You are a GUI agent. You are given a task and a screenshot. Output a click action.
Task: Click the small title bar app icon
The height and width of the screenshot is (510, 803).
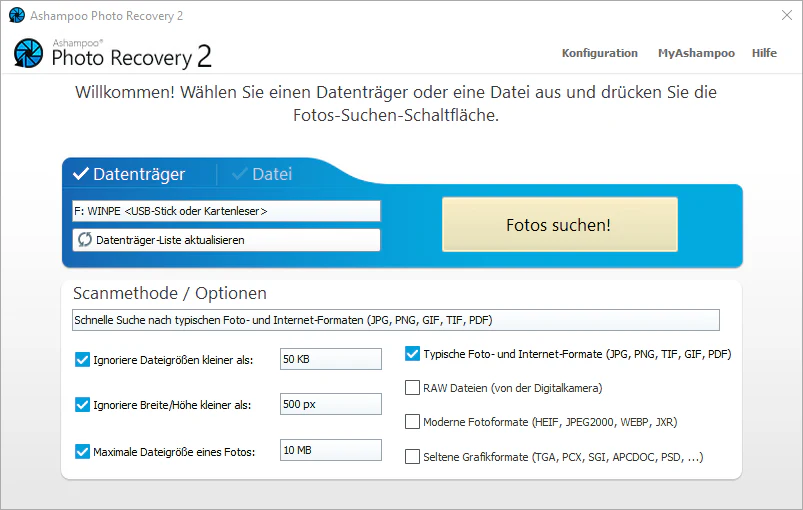click(x=17, y=15)
